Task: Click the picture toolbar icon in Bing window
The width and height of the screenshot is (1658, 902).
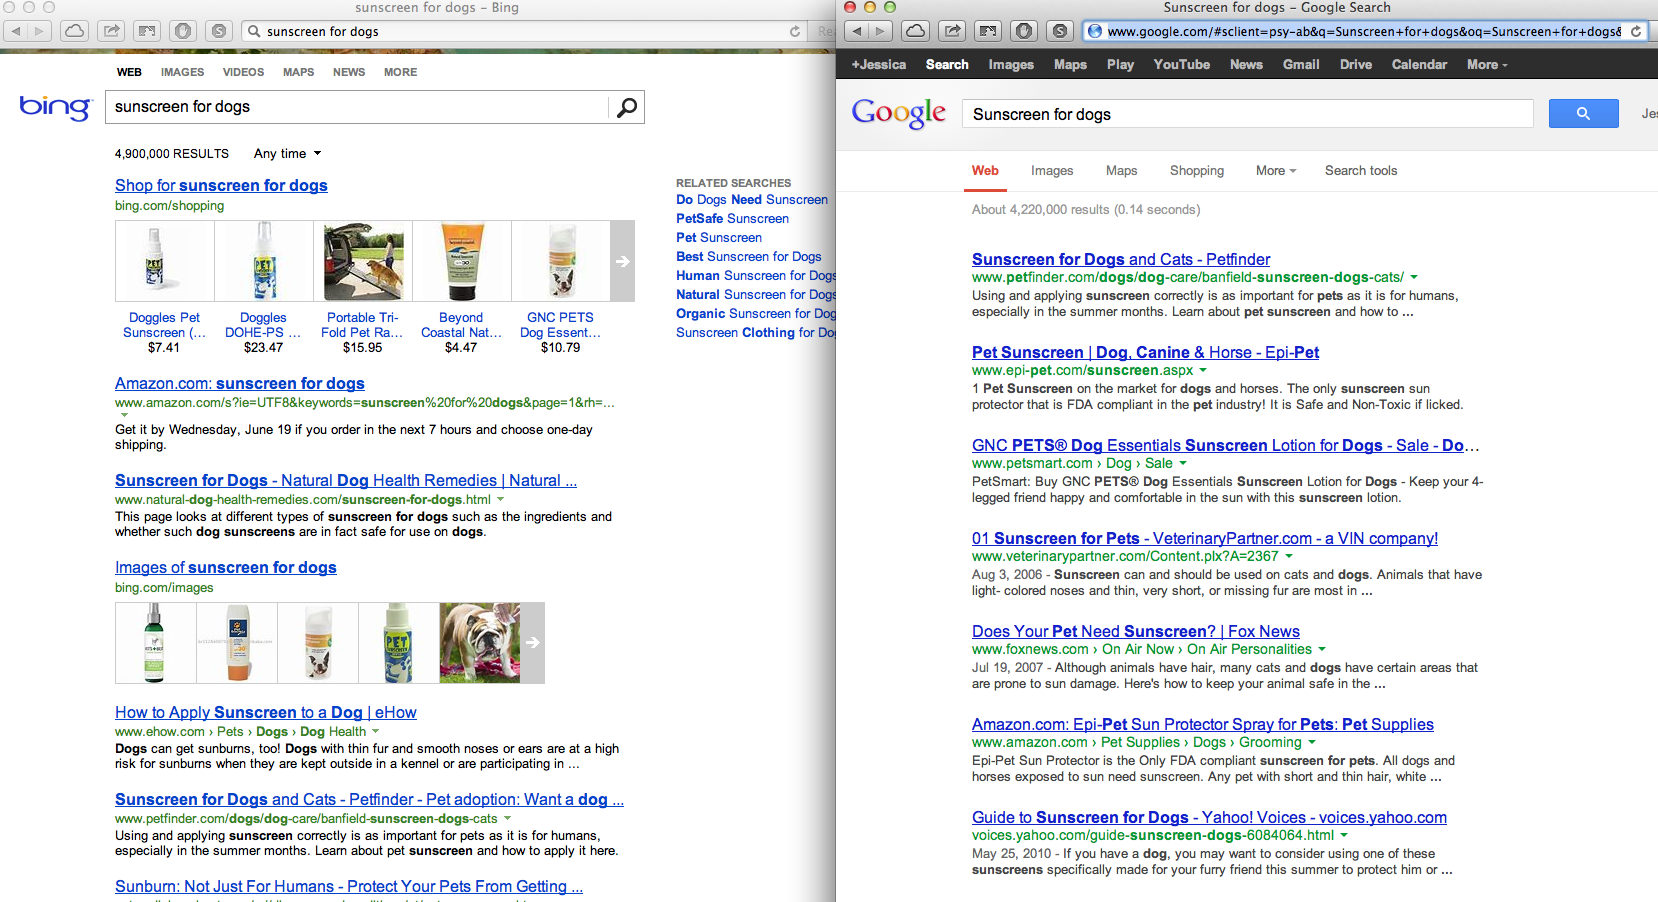Action: (147, 31)
